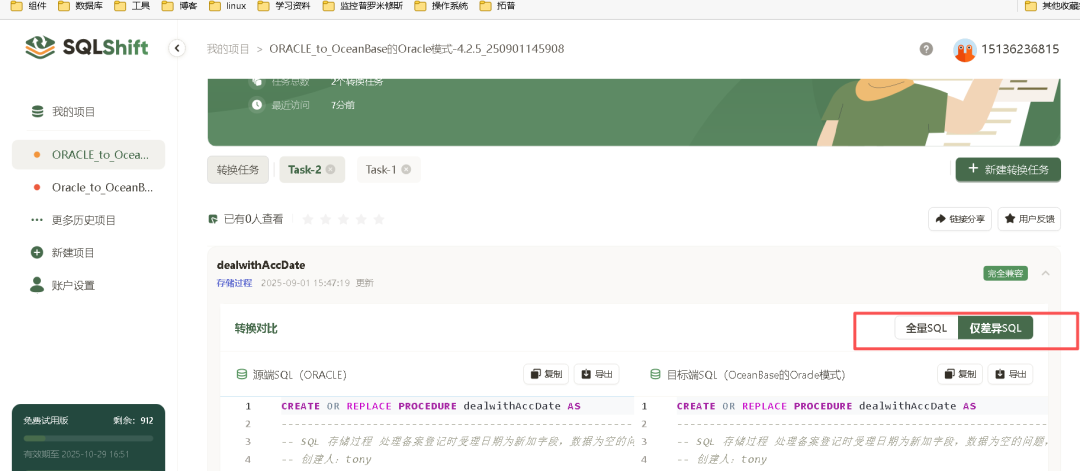Screen dimensions: 1080x471
Task: Click the 目标端SQL database icon
Action: [656, 375]
